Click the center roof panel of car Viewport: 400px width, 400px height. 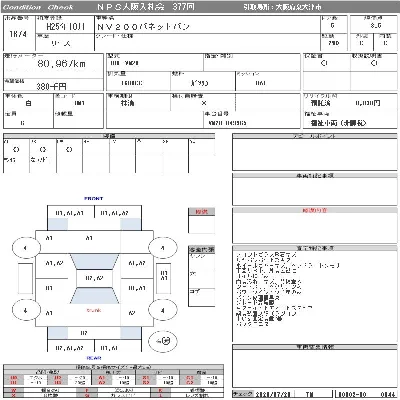coord(94,278)
